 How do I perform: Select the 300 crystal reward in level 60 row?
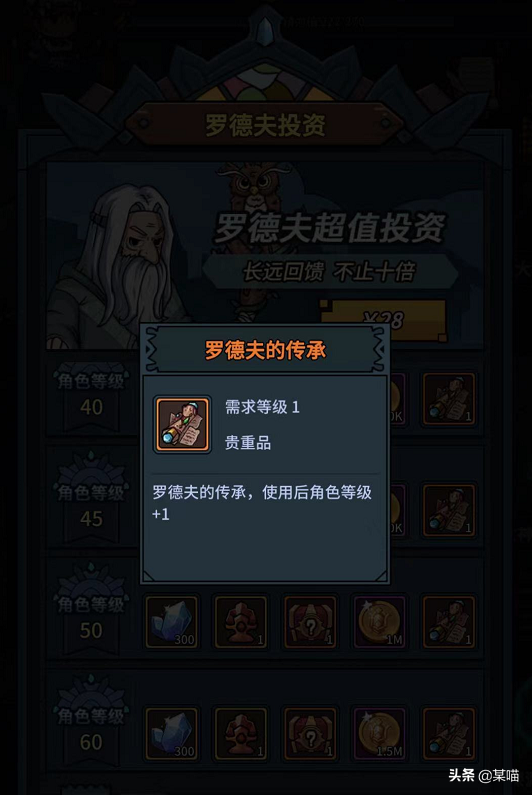[x=172, y=734]
